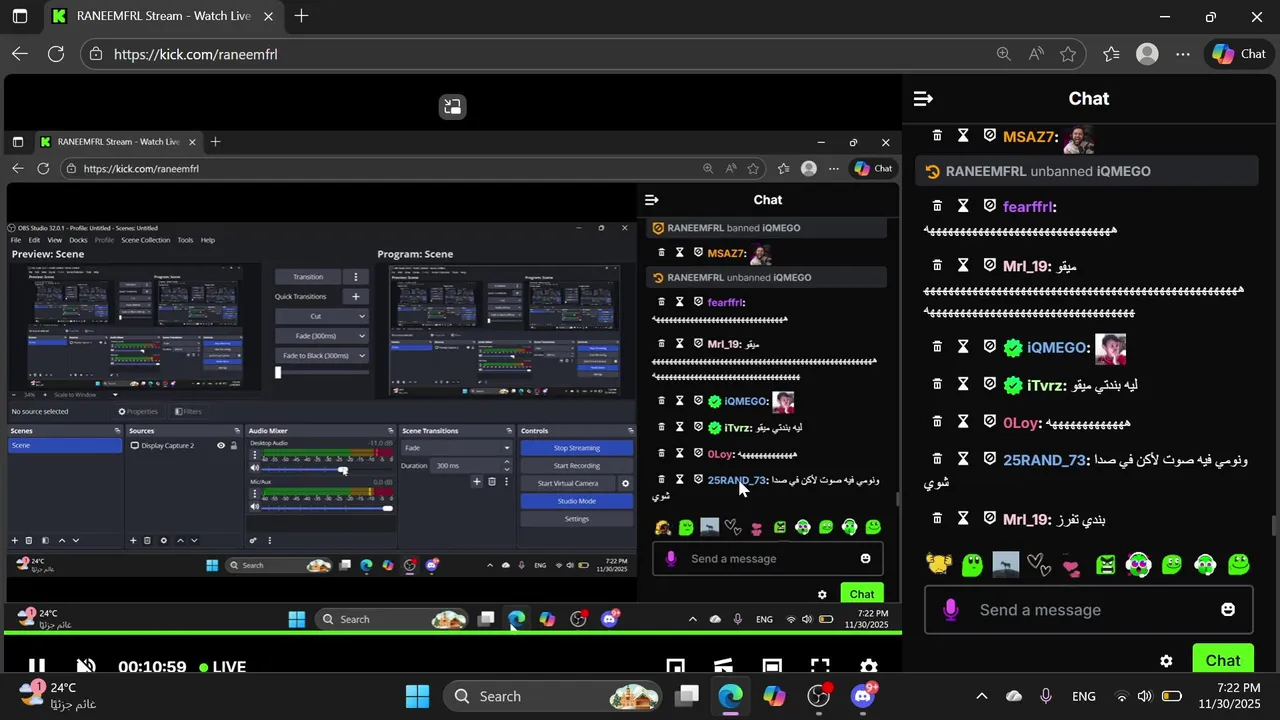Viewport: 1280px width, 720px height.
Task: Pick the green angry-face emote in main chat
Action: 1105,565
